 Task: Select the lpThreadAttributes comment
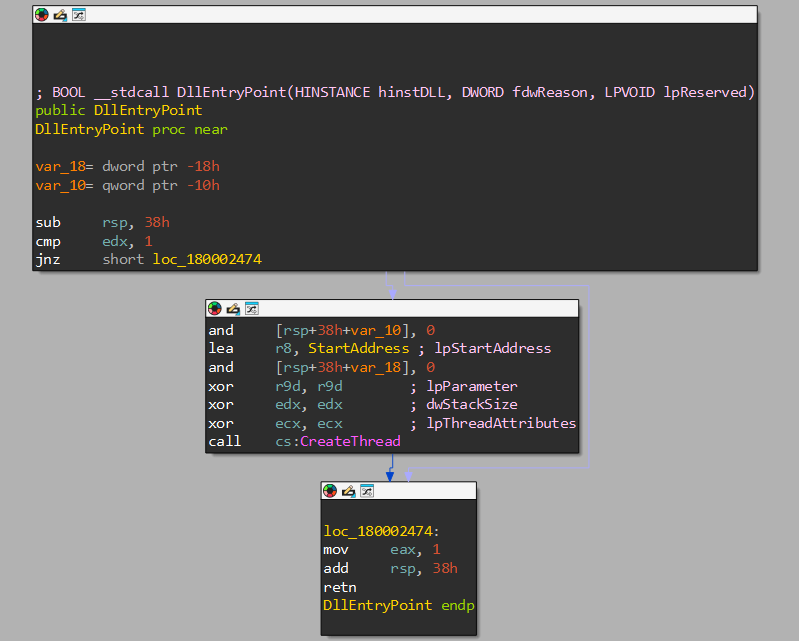(x=493, y=423)
